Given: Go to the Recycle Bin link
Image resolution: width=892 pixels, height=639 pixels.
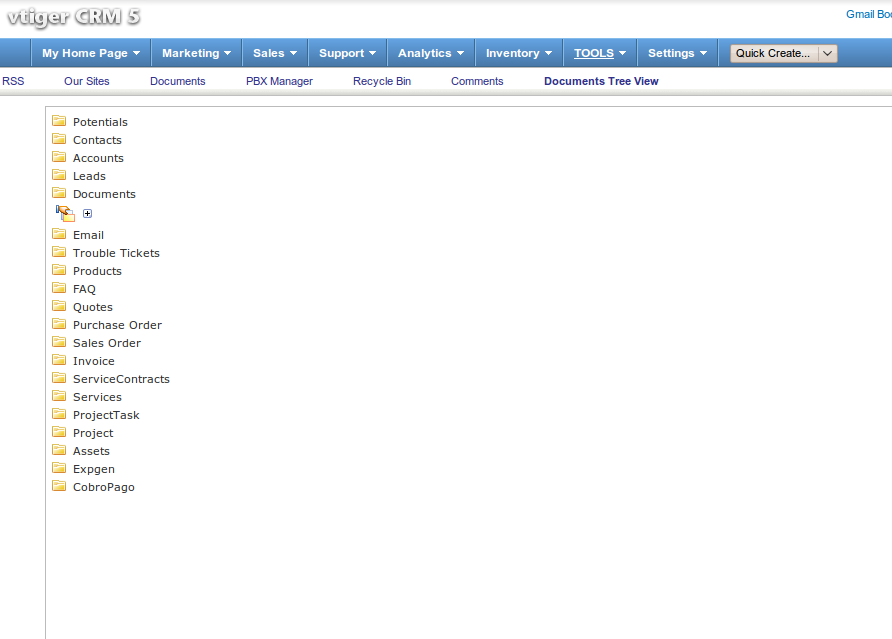Looking at the screenshot, I should pos(381,81).
